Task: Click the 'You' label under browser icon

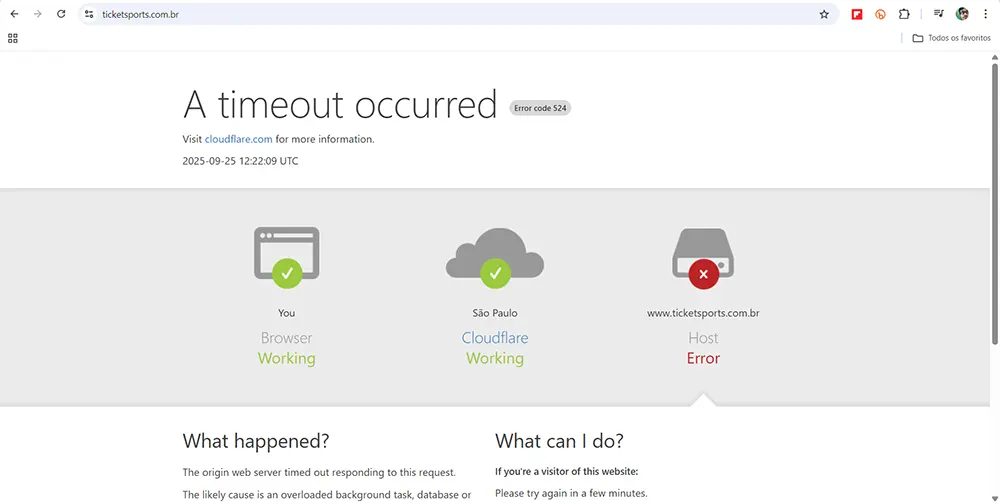Action: 286,313
